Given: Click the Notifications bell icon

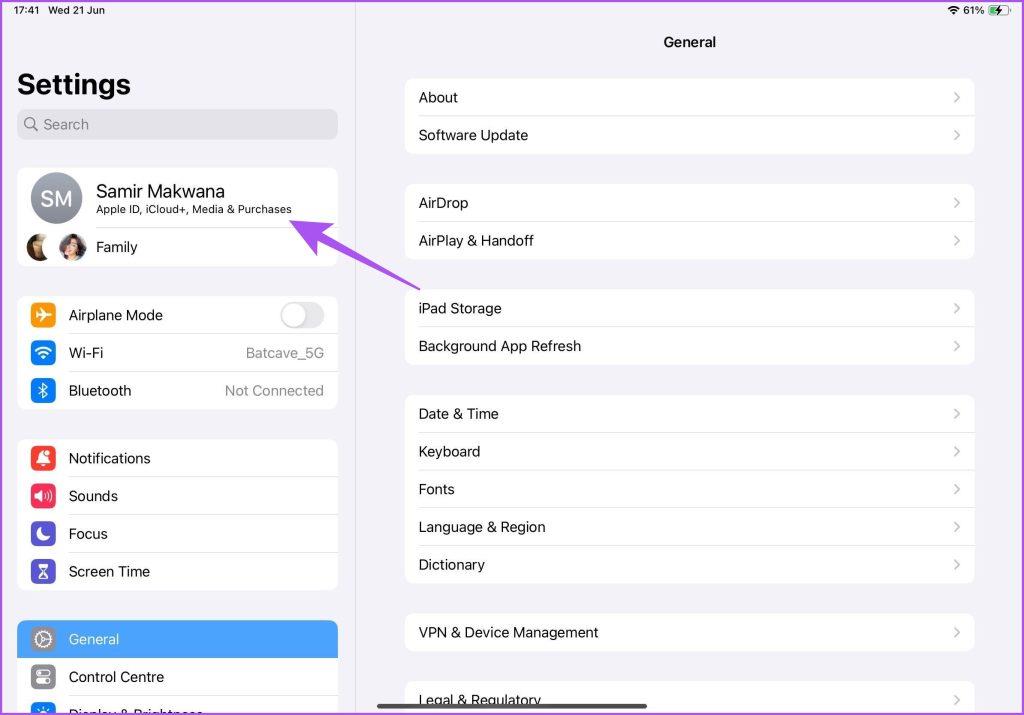Looking at the screenshot, I should click(x=43, y=458).
